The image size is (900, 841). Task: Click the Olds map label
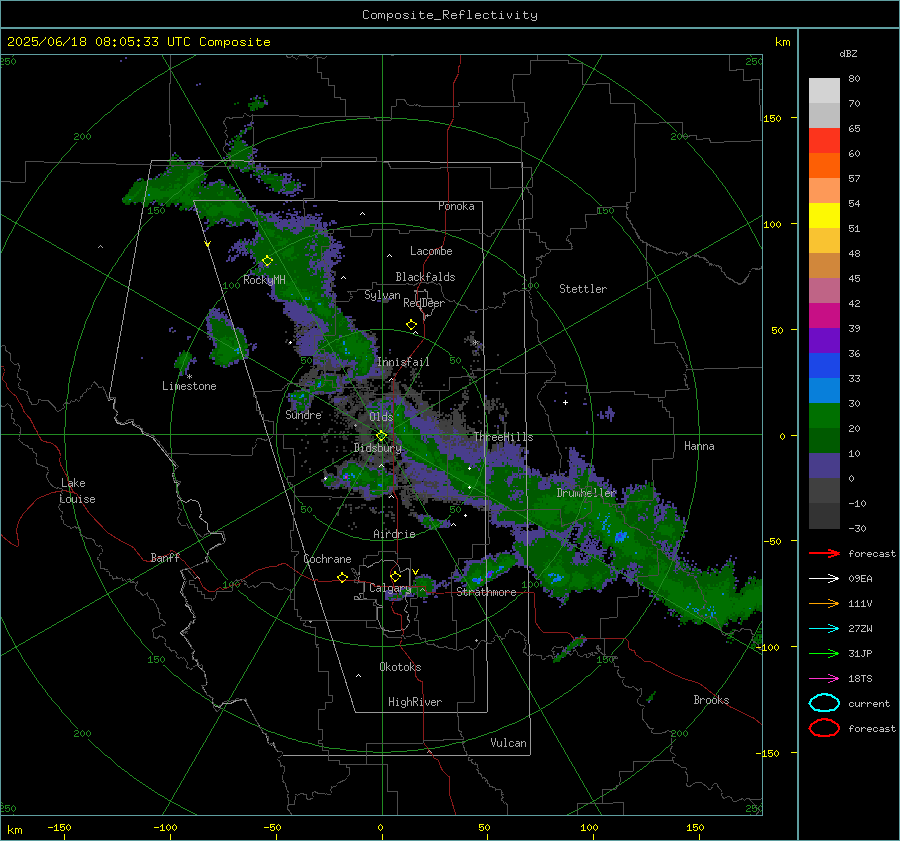[381, 417]
